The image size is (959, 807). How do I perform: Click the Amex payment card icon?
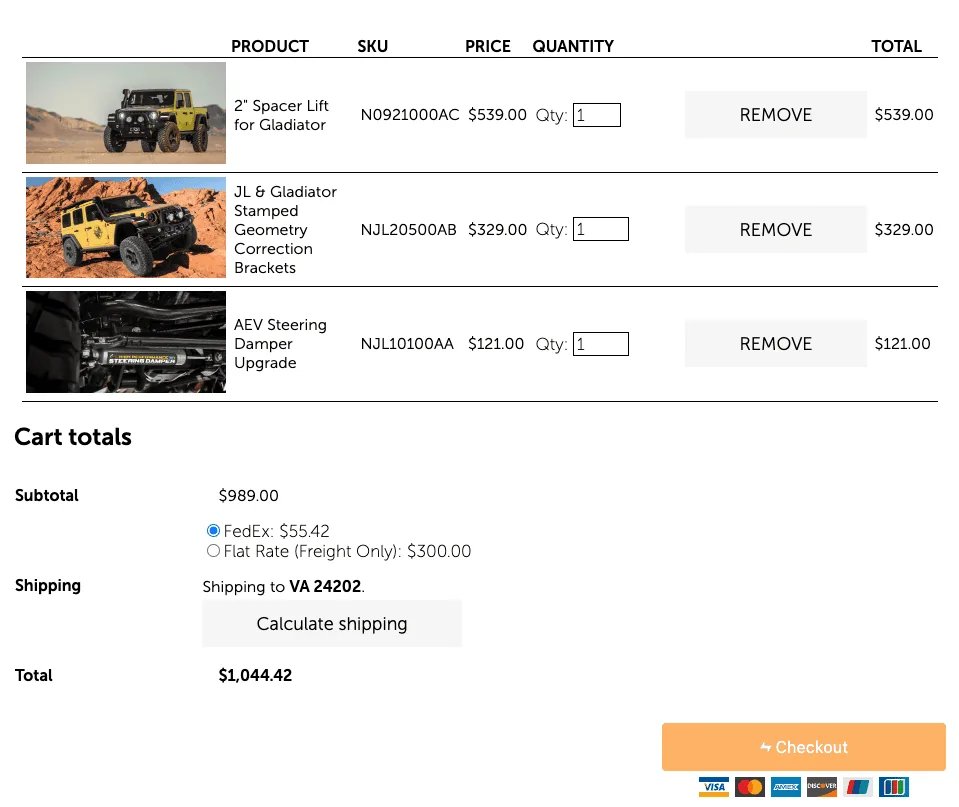(x=786, y=787)
